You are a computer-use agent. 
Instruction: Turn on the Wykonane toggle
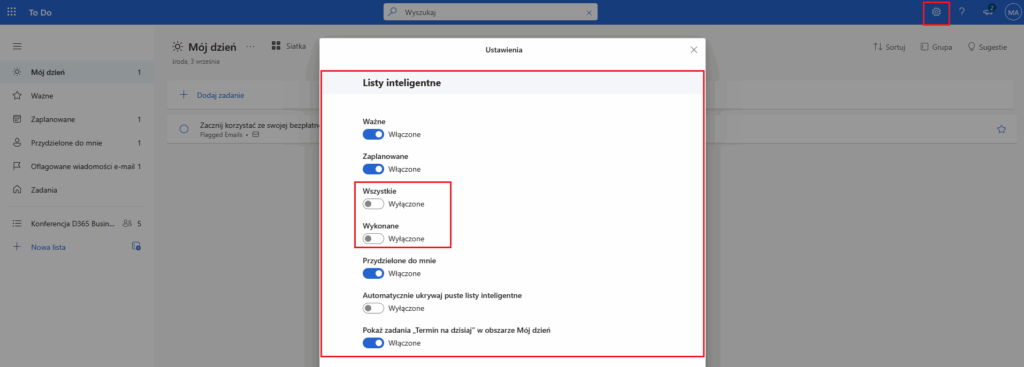pos(374,238)
